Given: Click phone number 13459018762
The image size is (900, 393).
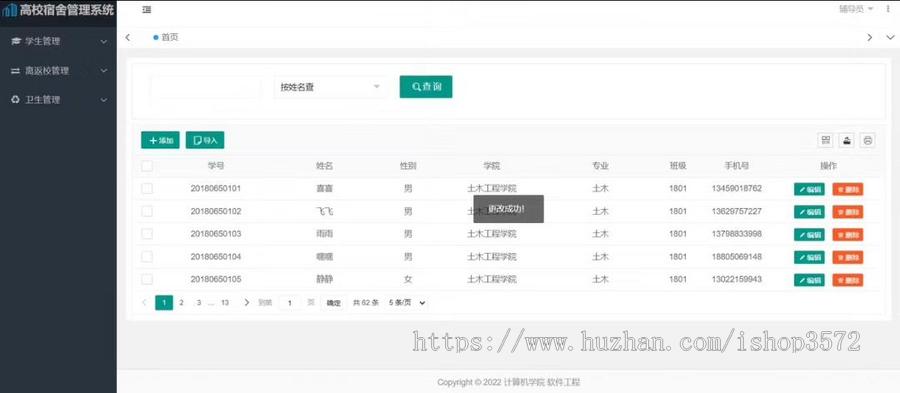Looking at the screenshot, I should point(736,188).
